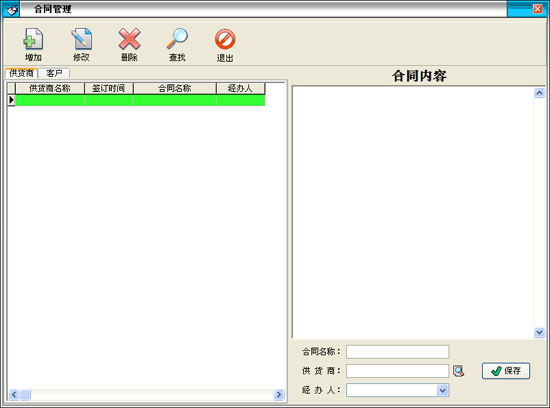Click the grid's horizontal scroll right arrow
Image resolution: width=550 pixels, height=408 pixels.
pos(279,395)
